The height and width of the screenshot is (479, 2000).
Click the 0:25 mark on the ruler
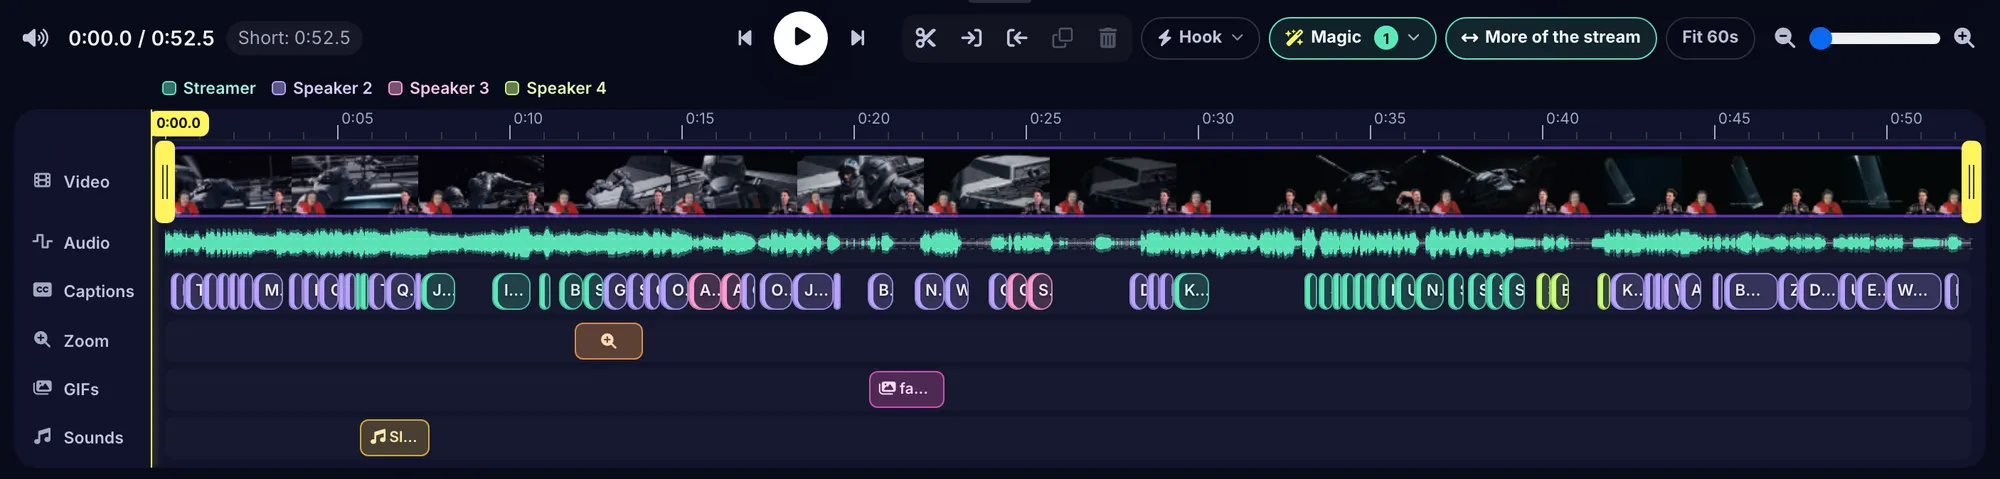1045,118
